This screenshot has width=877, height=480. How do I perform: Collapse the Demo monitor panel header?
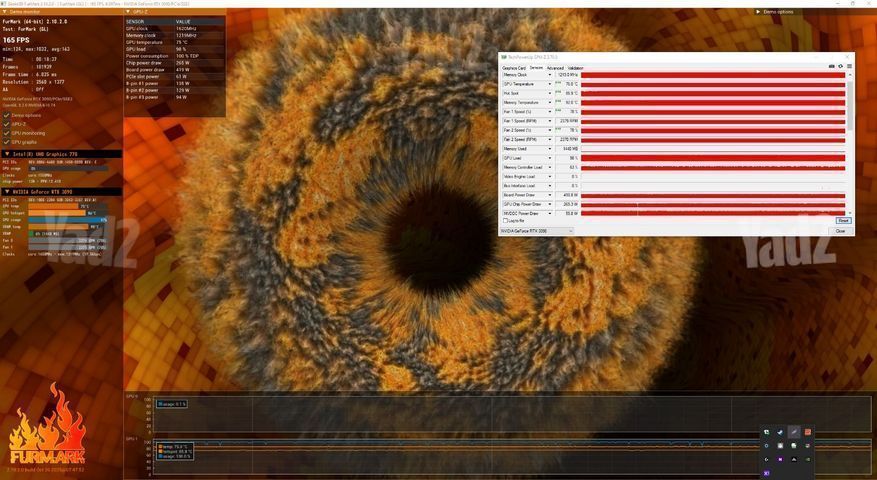(x=62, y=11)
